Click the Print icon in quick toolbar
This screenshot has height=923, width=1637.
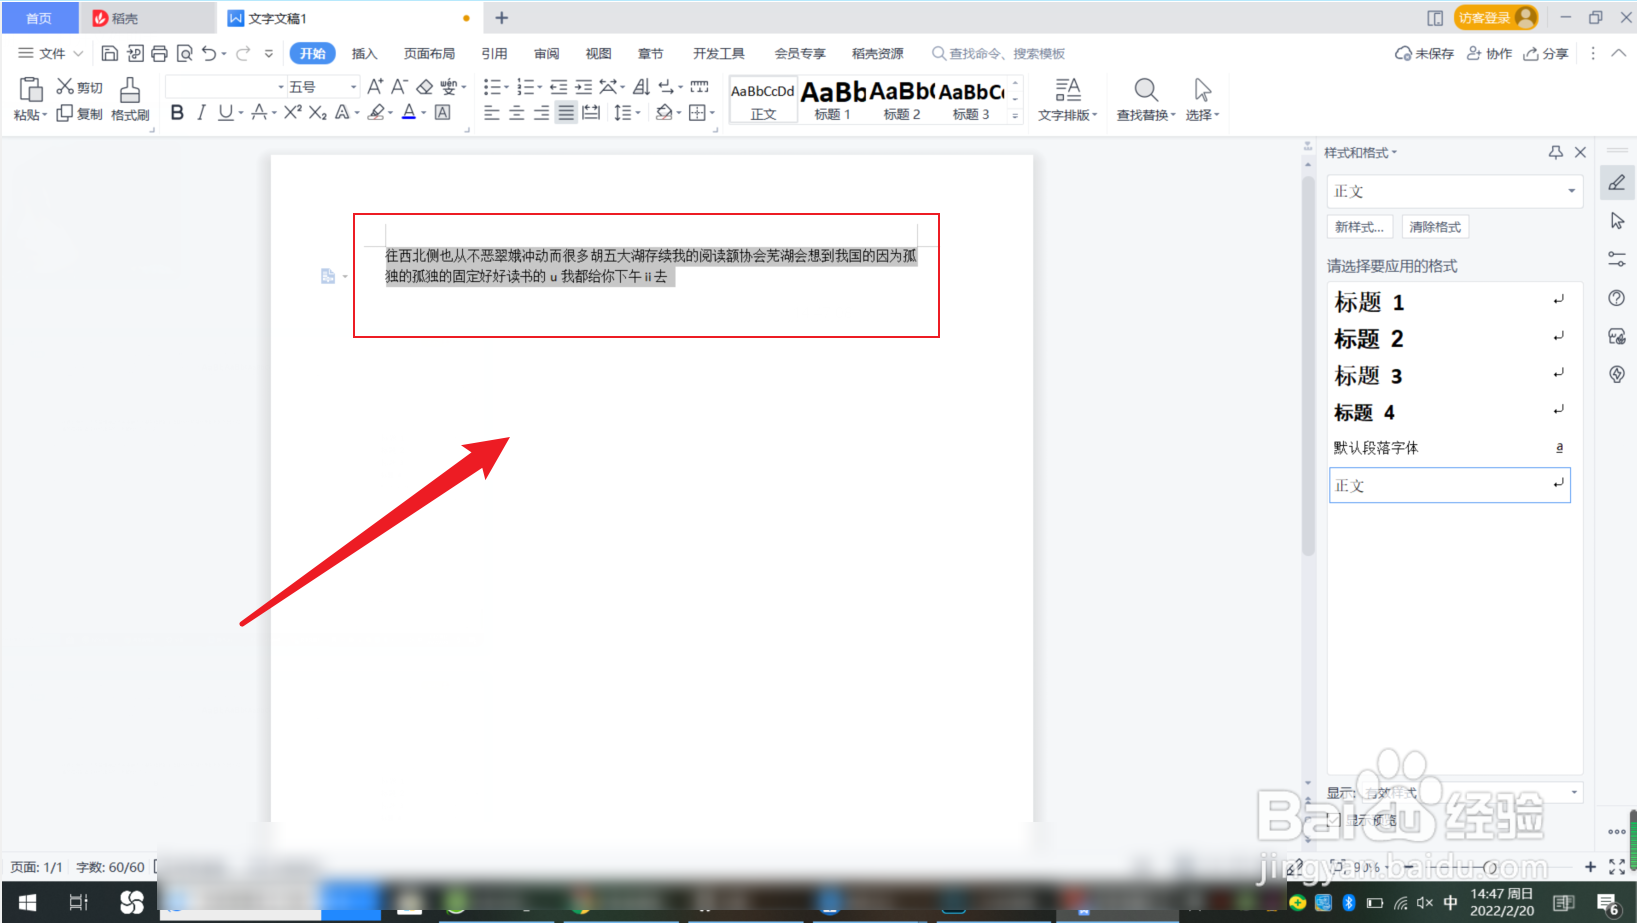(x=159, y=53)
